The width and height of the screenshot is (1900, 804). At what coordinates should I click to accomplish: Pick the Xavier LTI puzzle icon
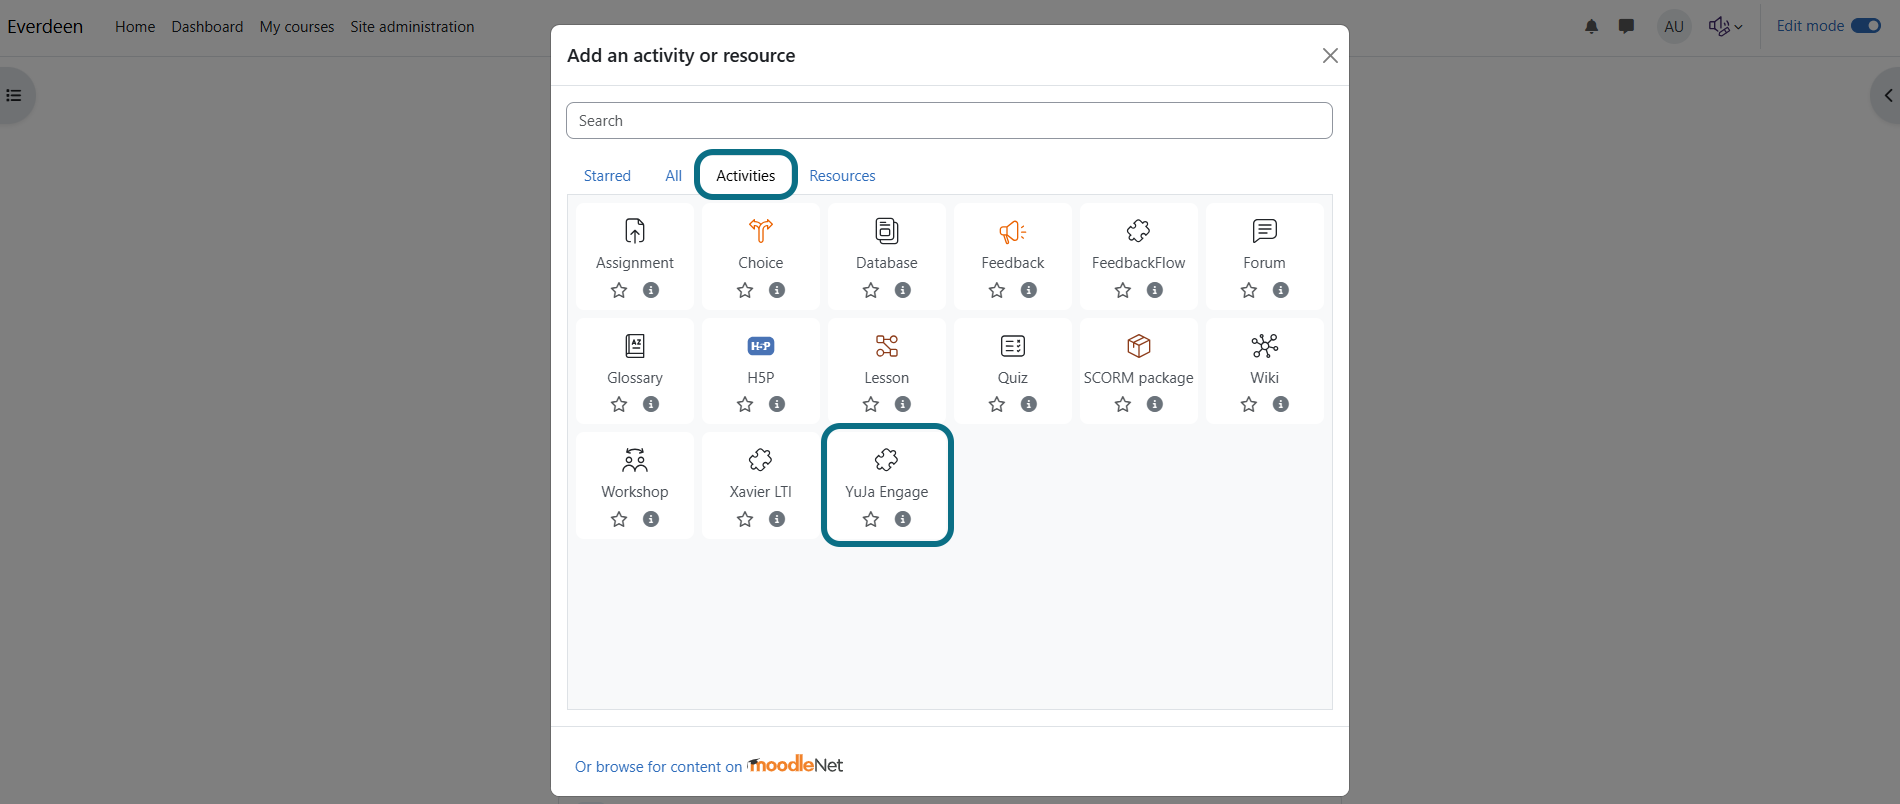(x=761, y=460)
